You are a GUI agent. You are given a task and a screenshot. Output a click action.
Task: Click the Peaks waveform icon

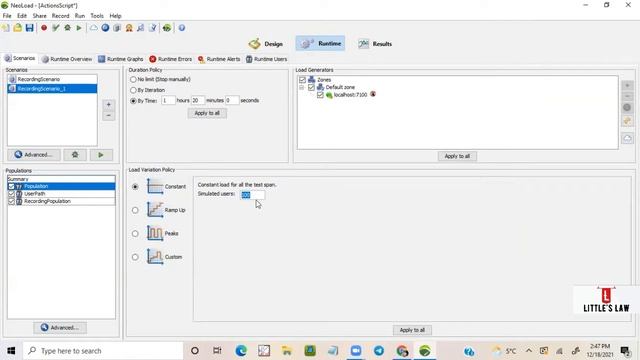coord(155,233)
